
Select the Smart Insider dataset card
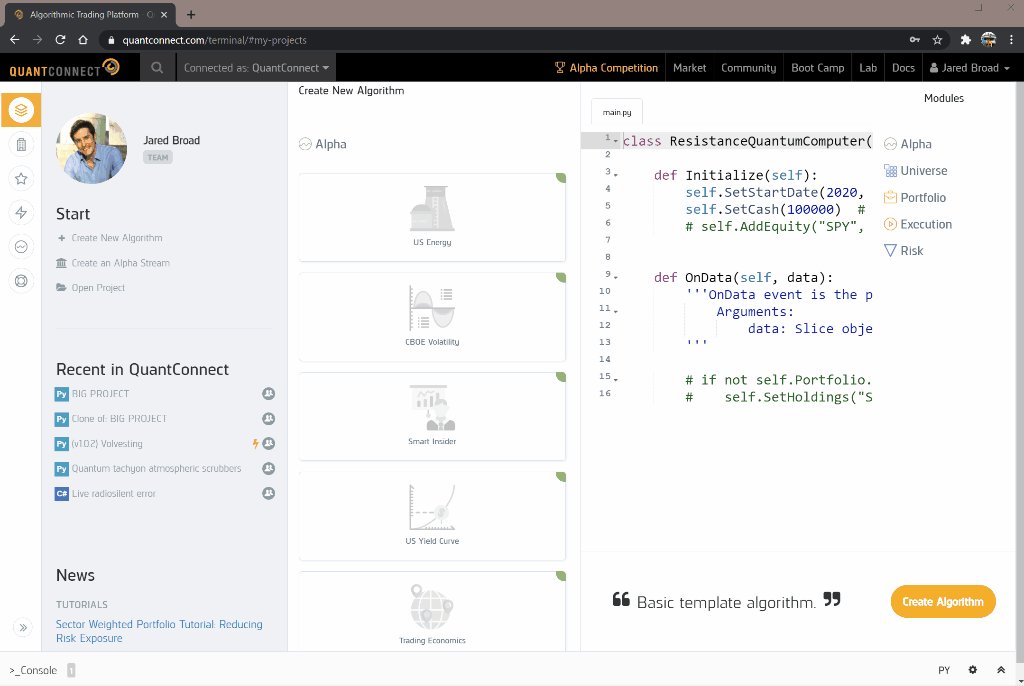click(432, 416)
